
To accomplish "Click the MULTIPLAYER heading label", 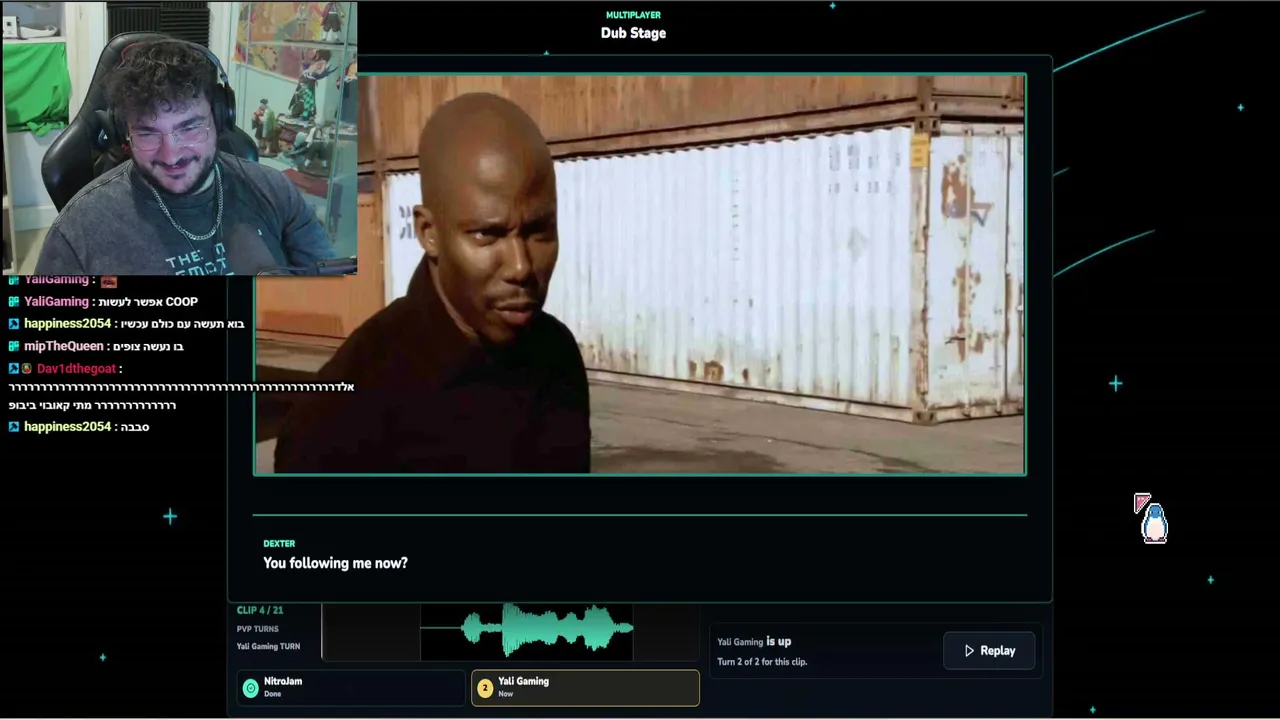I will coord(633,15).
